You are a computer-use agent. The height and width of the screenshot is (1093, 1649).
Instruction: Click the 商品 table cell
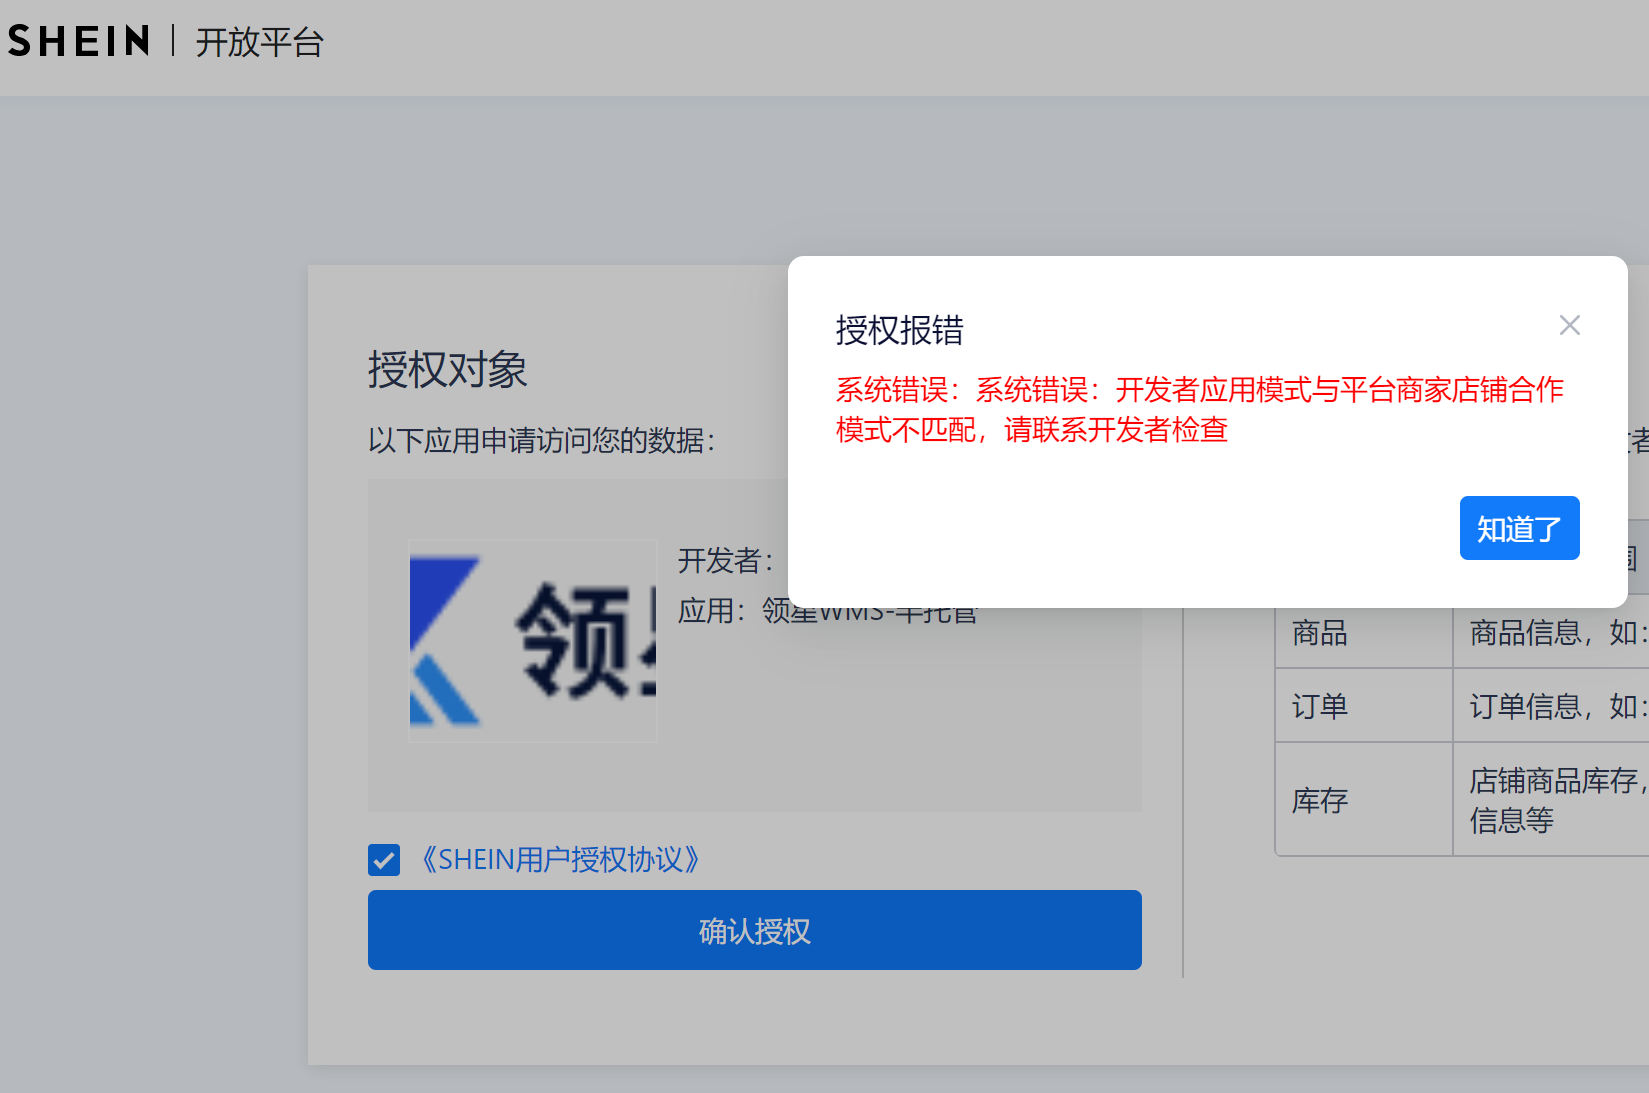(1364, 632)
